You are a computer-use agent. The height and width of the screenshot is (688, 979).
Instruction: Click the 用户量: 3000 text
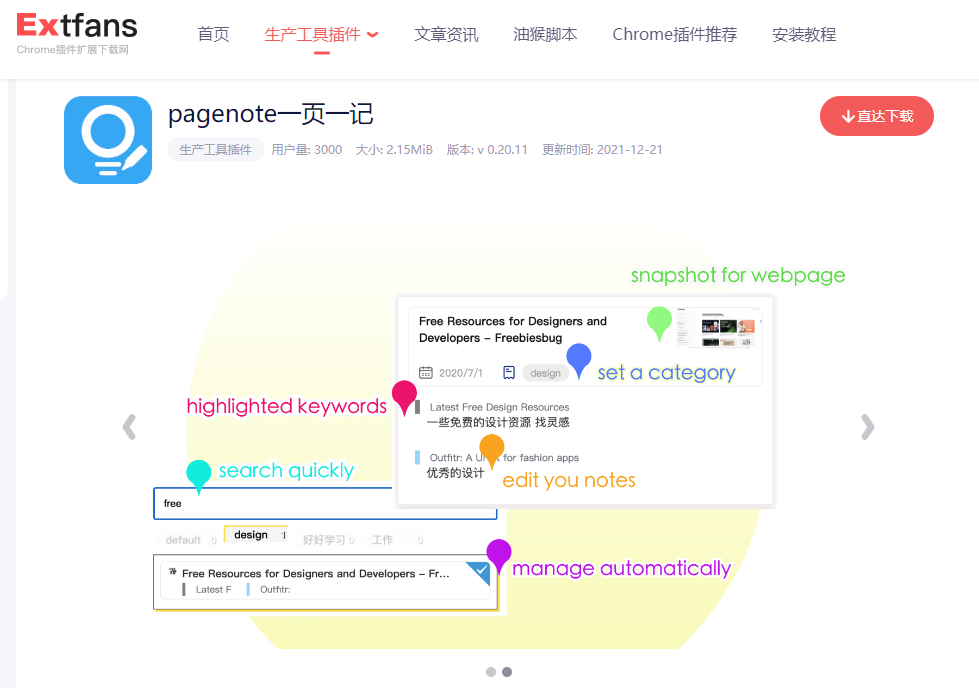tap(307, 150)
